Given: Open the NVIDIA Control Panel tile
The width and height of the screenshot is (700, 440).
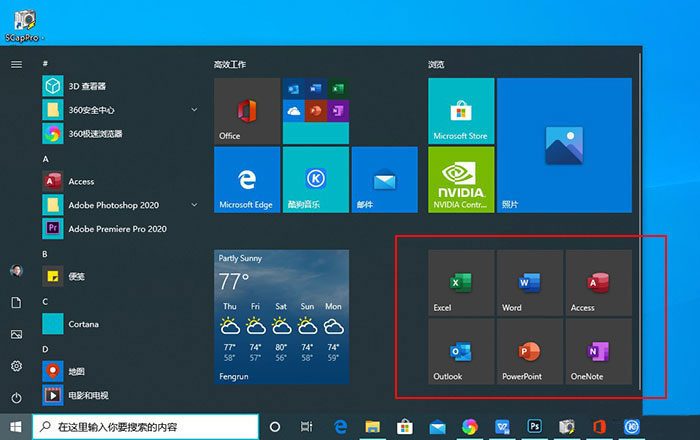Looking at the screenshot, I should pos(461,180).
